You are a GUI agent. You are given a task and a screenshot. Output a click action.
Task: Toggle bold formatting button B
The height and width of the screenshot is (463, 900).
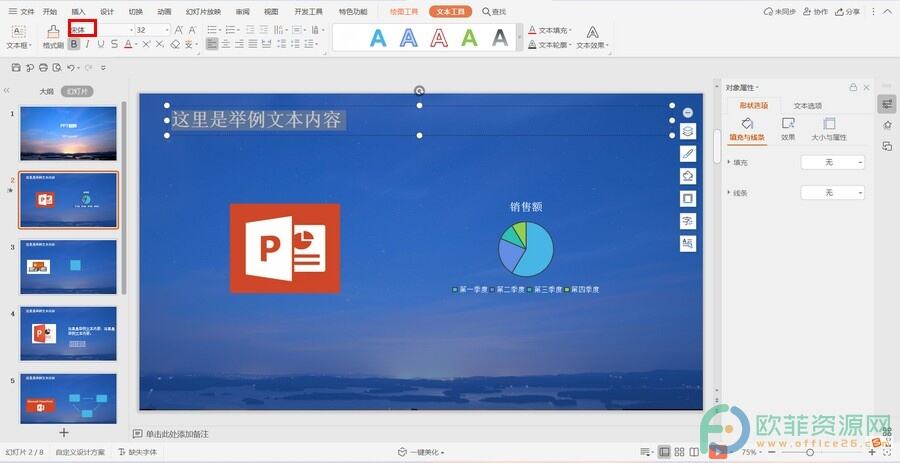tap(73, 44)
